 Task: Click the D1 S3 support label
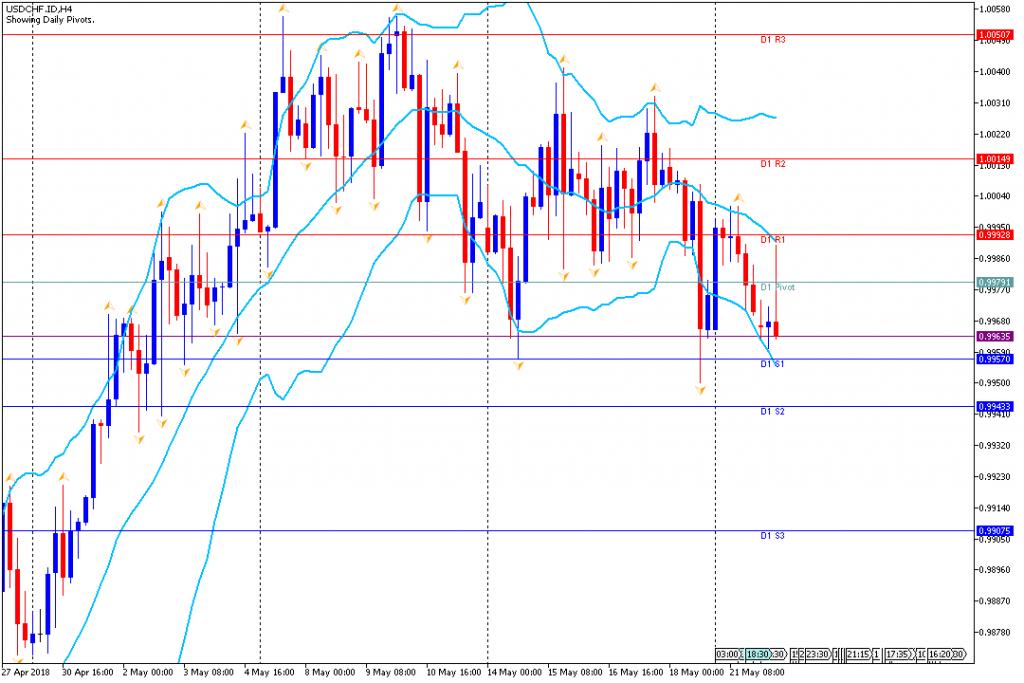point(772,536)
